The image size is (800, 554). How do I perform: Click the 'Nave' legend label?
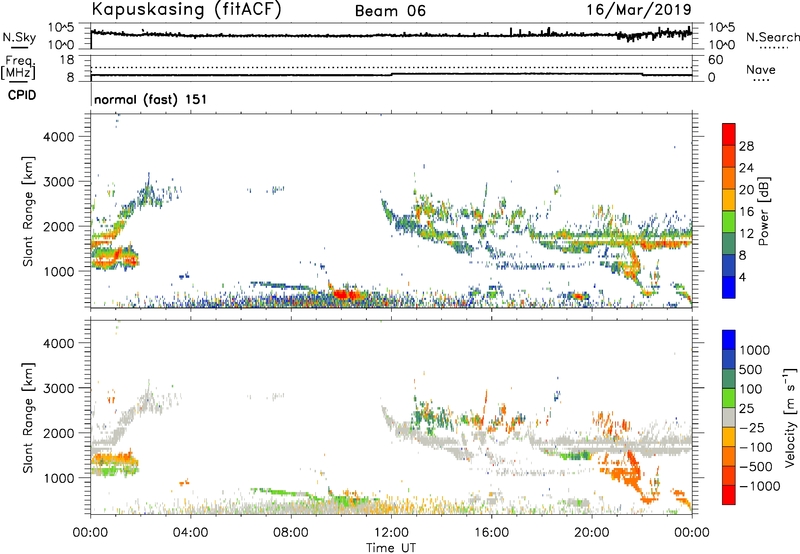click(x=761, y=69)
